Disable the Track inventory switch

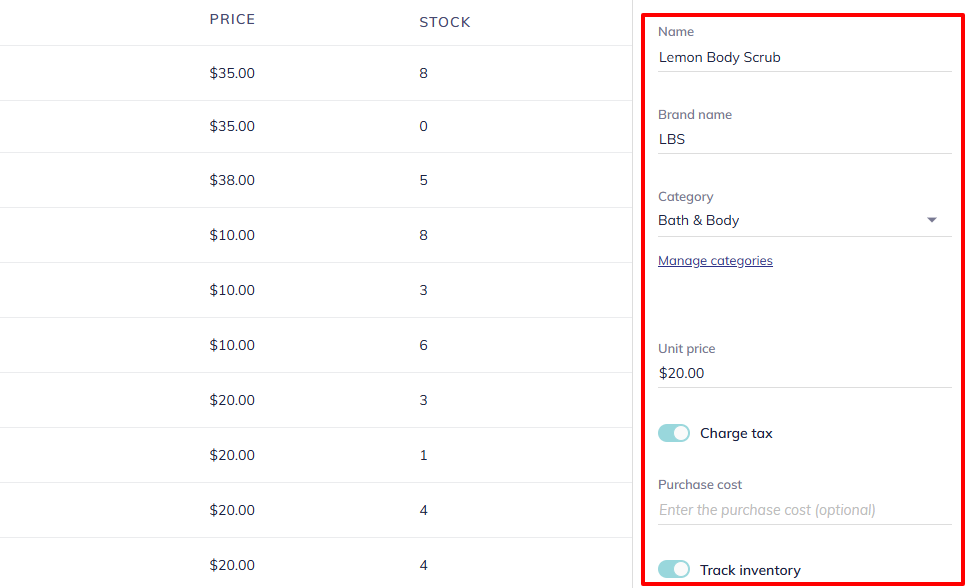674,570
